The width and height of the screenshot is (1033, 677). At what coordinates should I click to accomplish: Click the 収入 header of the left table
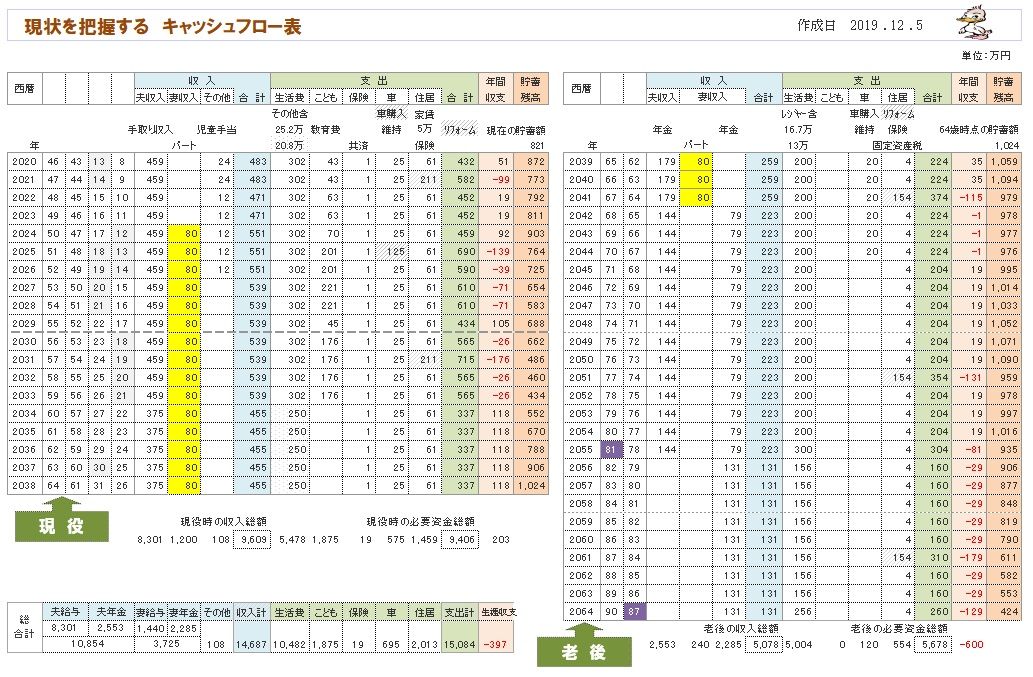202,81
